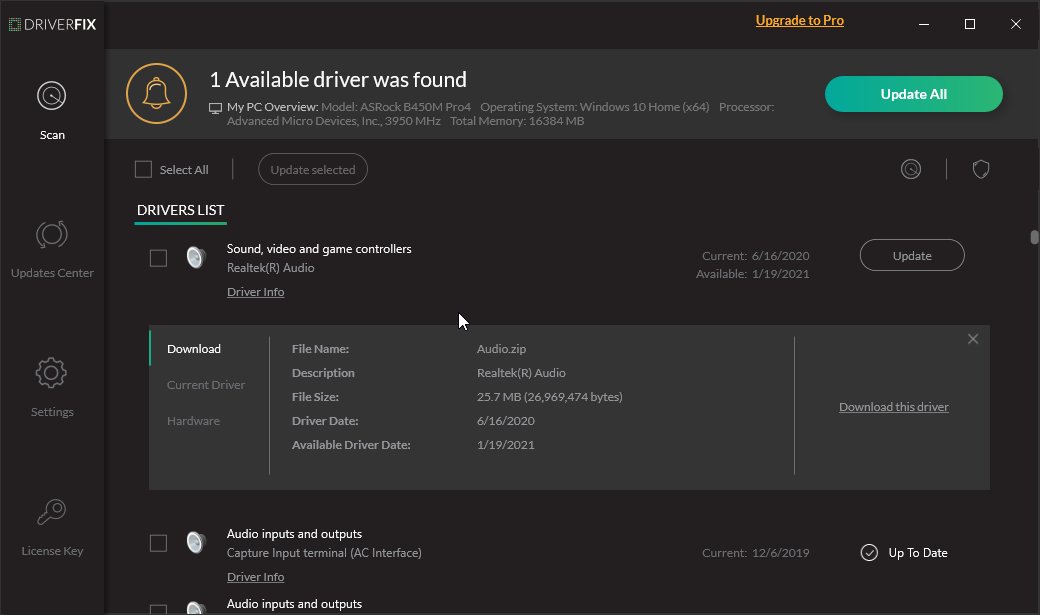Open Settings gear in sidebar

coord(52,387)
